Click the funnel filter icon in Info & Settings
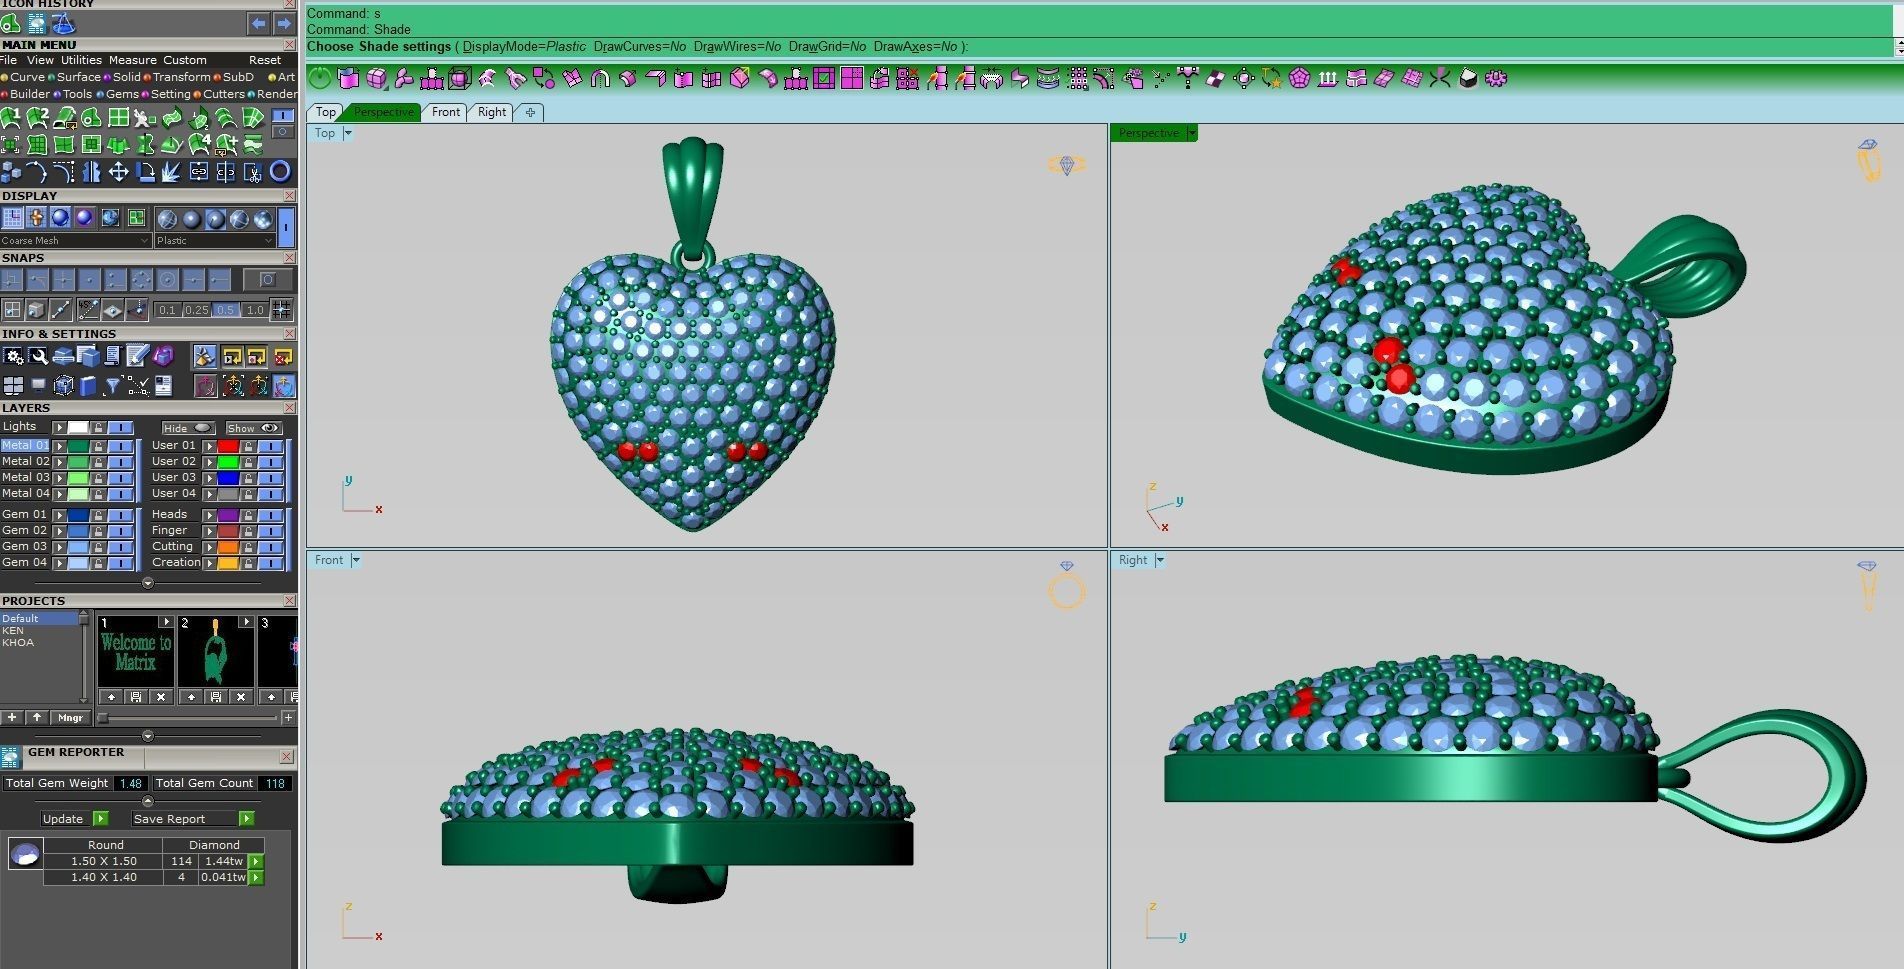Viewport: 1904px width, 969px height. 112,385
